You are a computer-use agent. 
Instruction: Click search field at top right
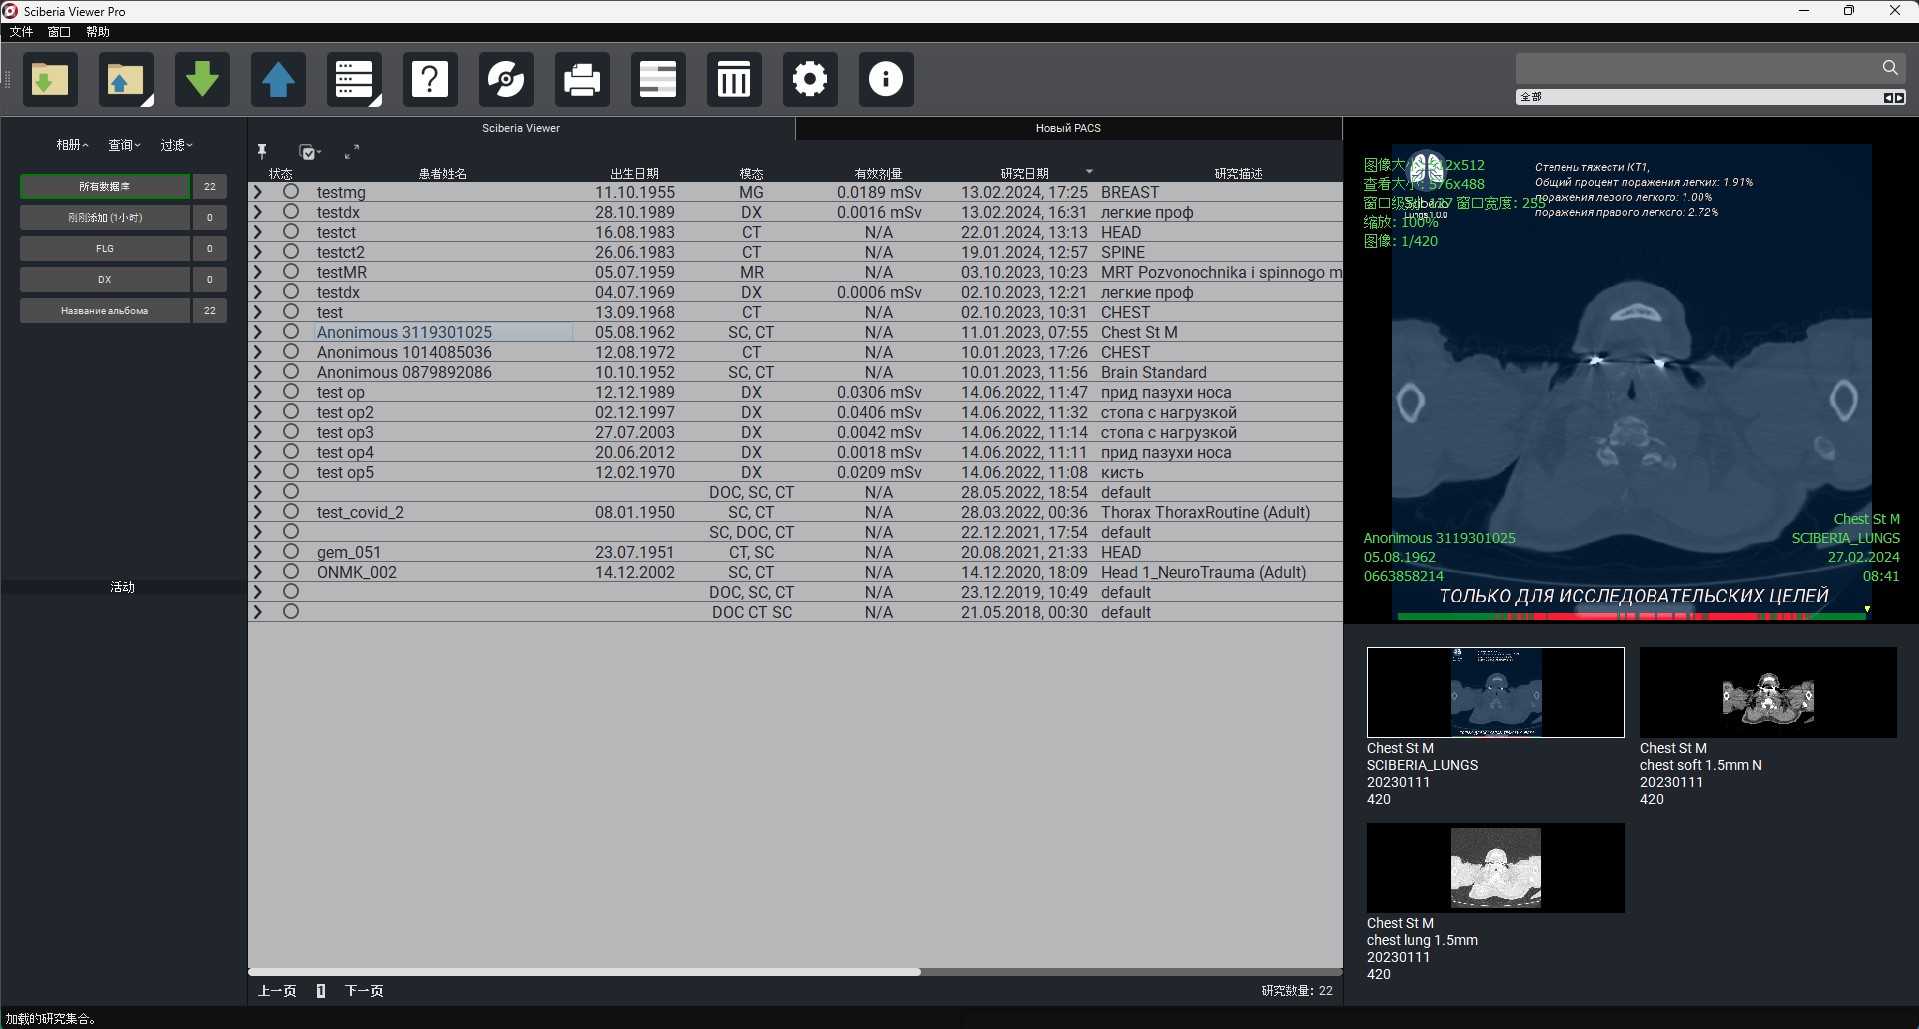(x=1697, y=68)
